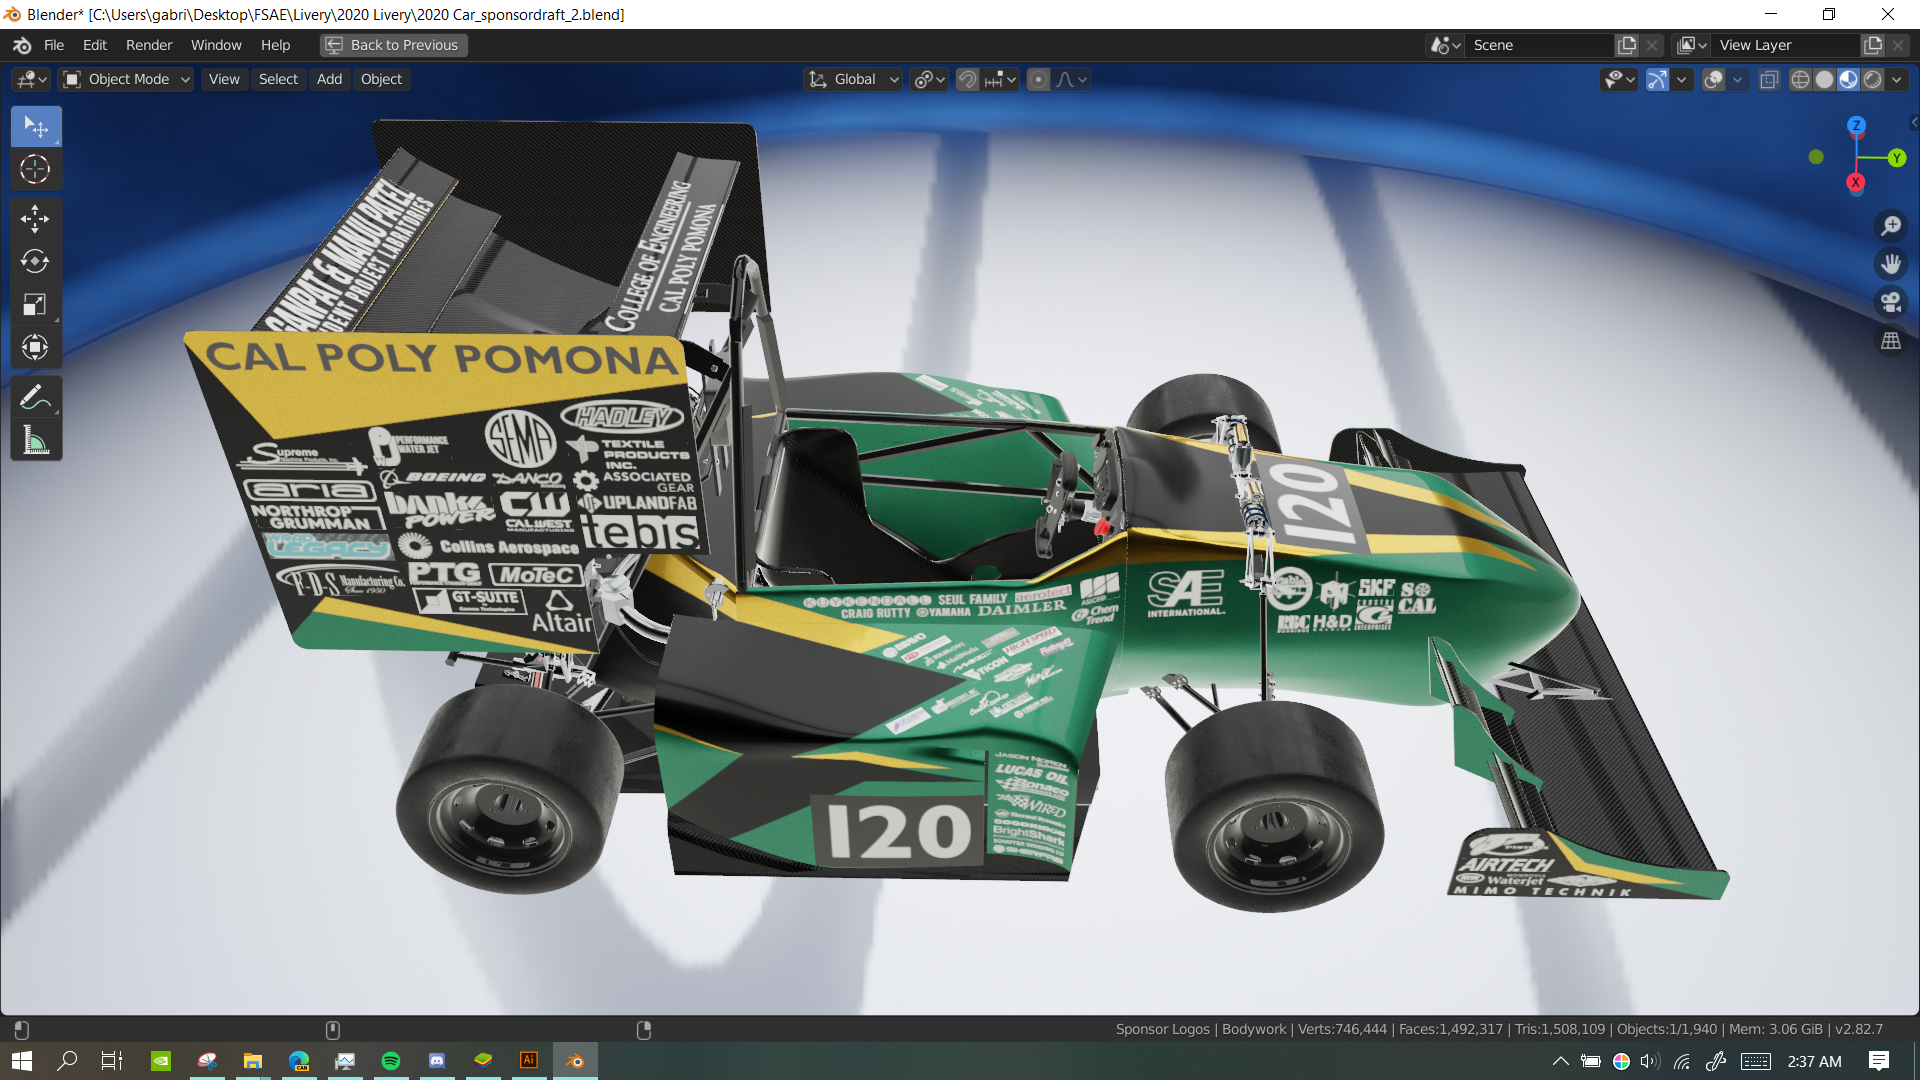The image size is (1920, 1080).
Task: Browse scenes with scene icon dropdown
Action: click(1446, 45)
